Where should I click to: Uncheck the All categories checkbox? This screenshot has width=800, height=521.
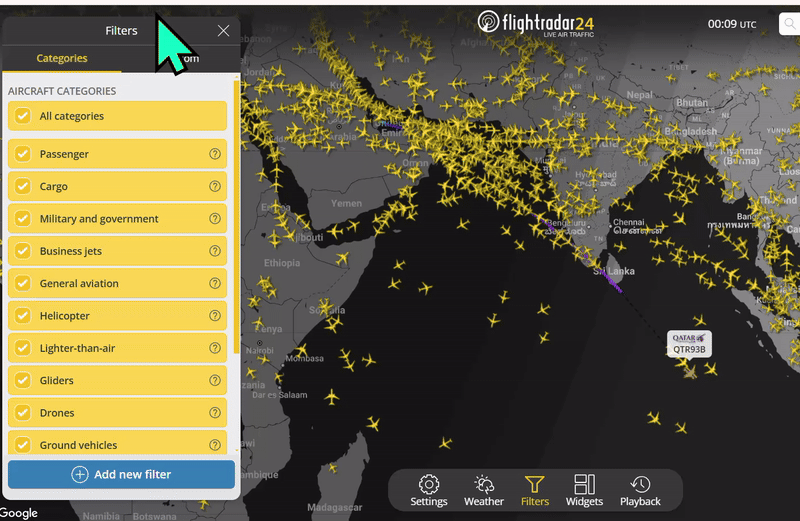[23, 116]
